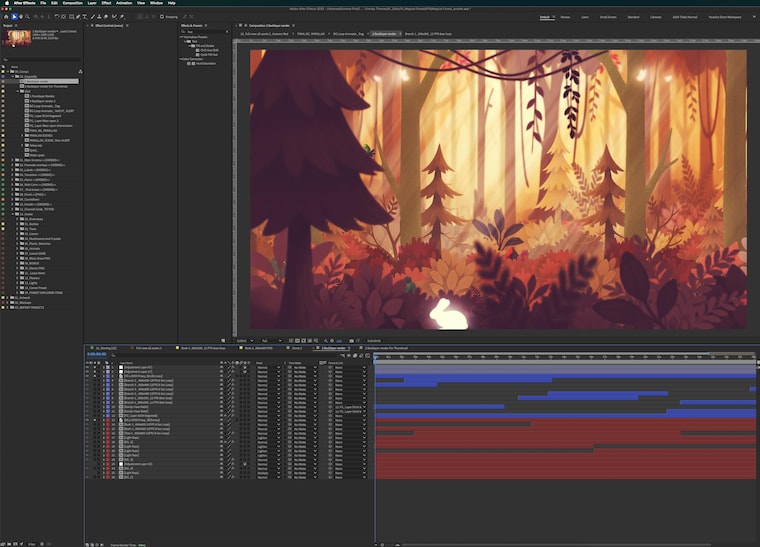Viewport: 760px width, 547px height.
Task: Open Lighten blending mode dropdown on layer 17
Action: pyautogui.click(x=268, y=438)
